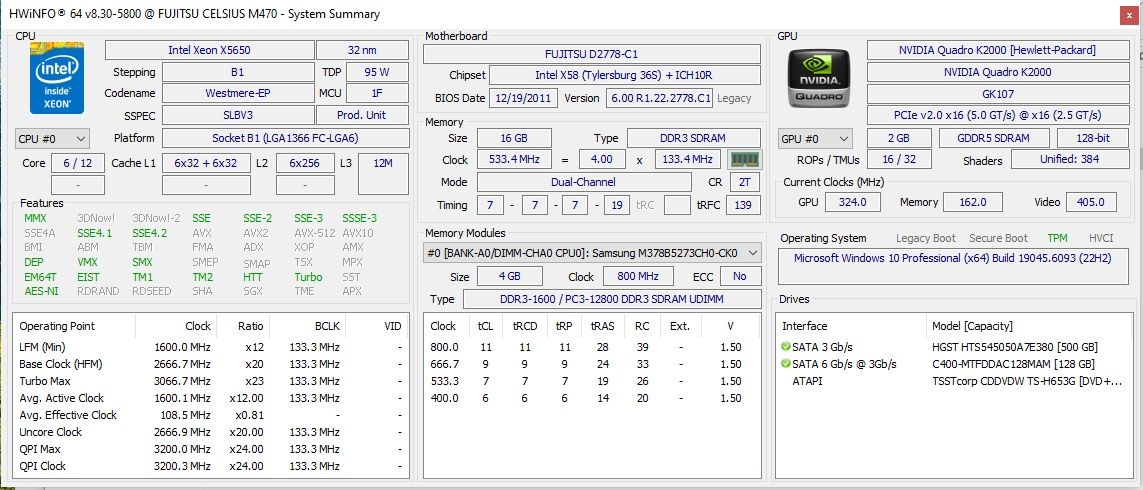Click the SSPEC value SLBV3

pyautogui.click(x=238, y=115)
